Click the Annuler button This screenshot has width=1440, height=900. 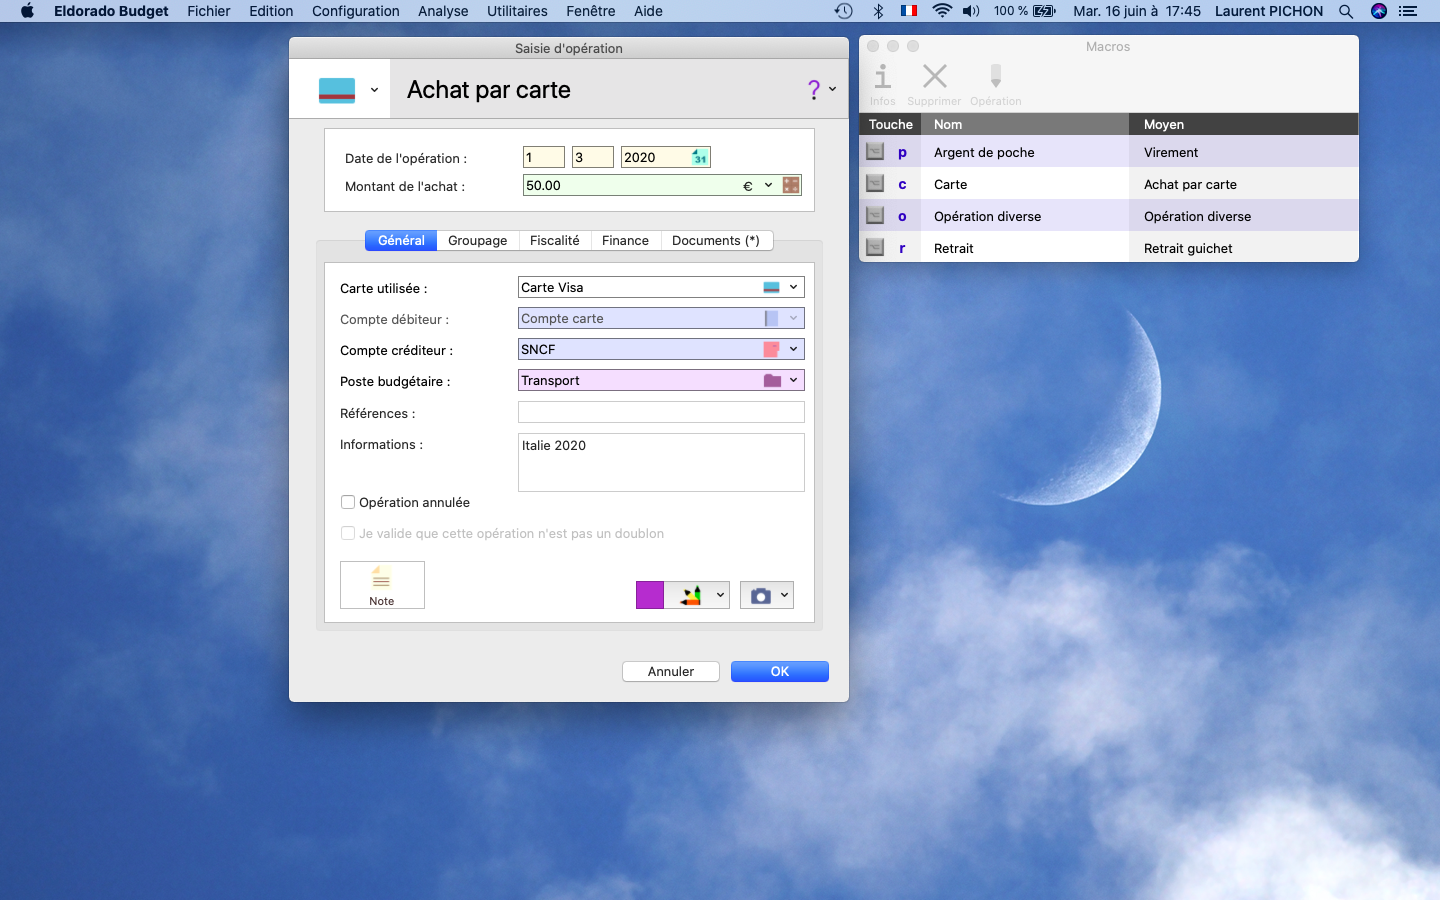pyautogui.click(x=671, y=671)
